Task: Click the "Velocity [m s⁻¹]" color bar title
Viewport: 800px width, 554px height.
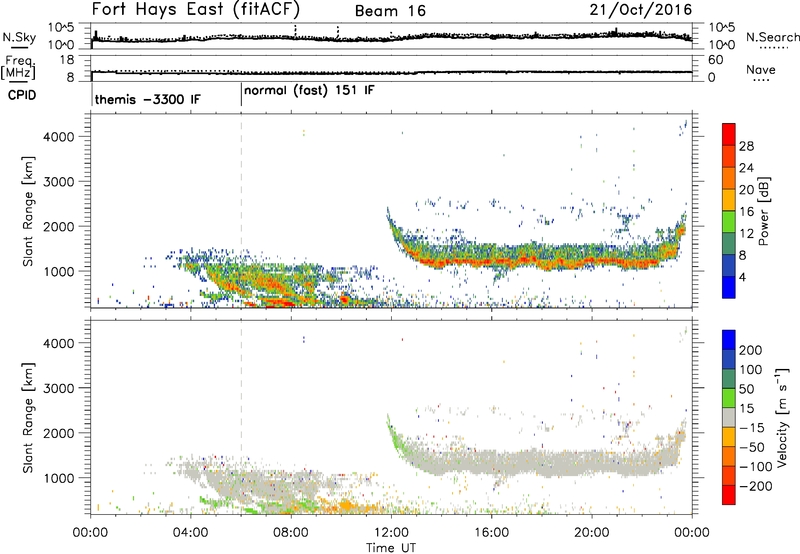Action: [781, 418]
